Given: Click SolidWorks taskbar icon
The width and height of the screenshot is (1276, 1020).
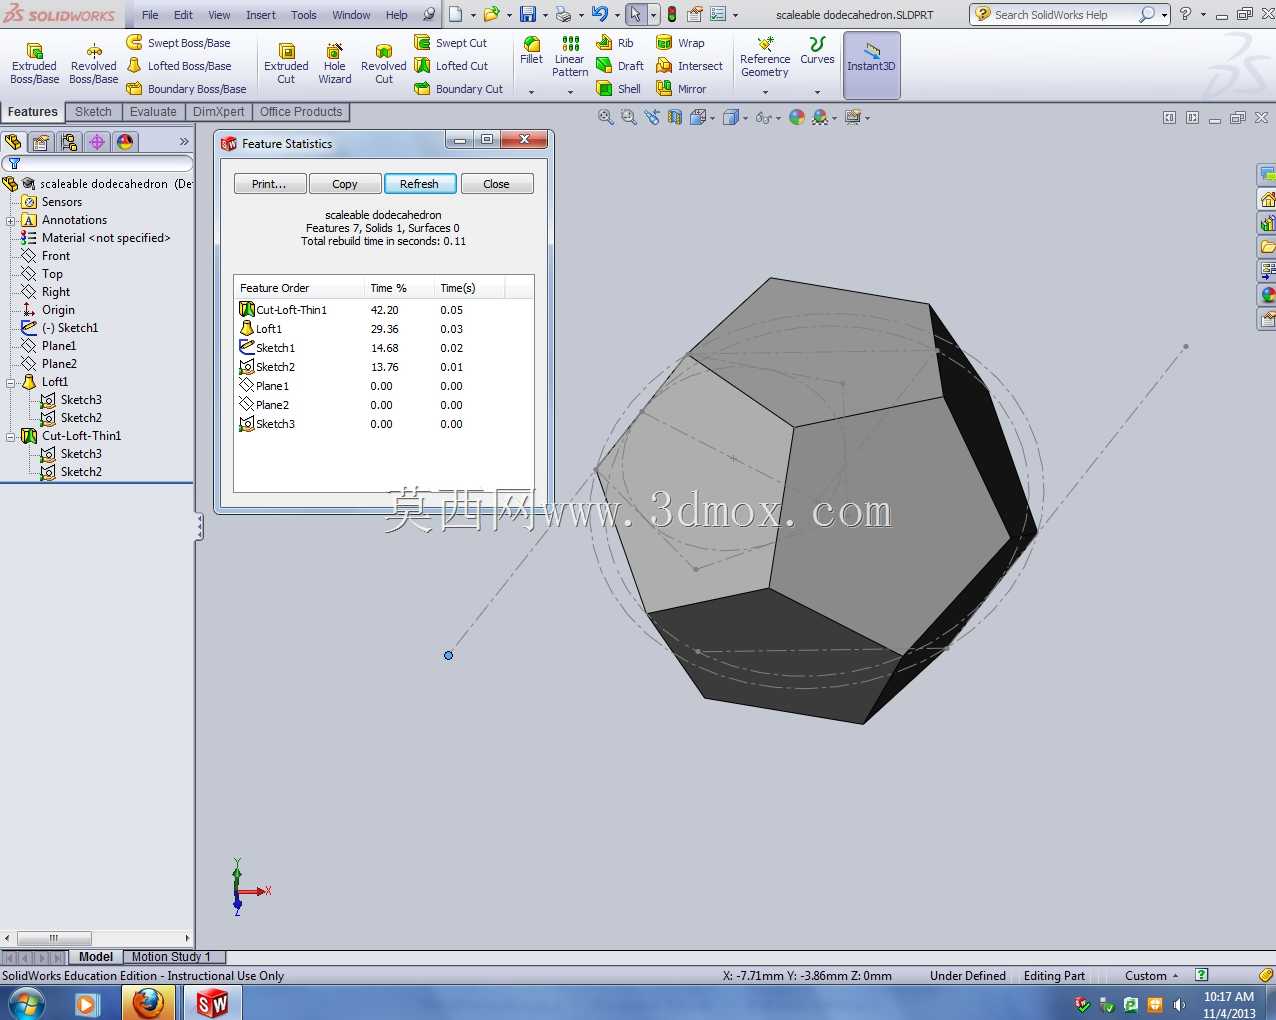Looking at the screenshot, I should pyautogui.click(x=211, y=1003).
